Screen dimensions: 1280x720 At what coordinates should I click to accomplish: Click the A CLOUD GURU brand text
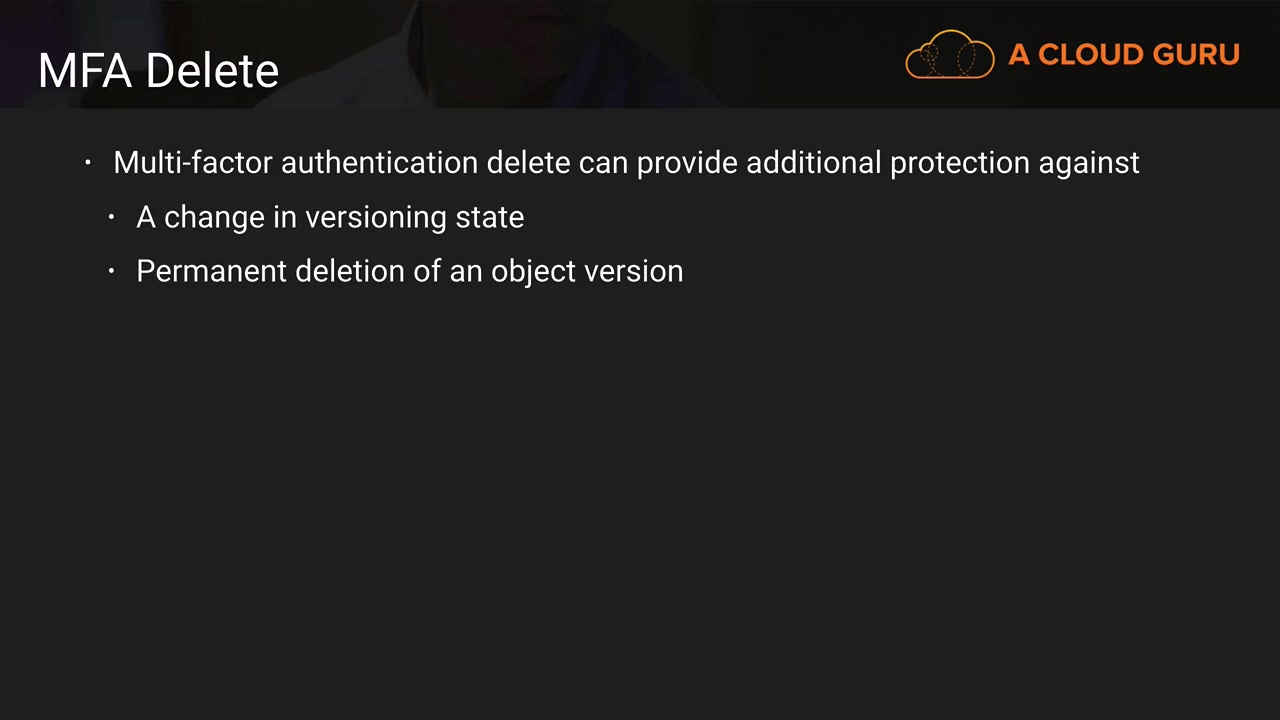click(1123, 55)
